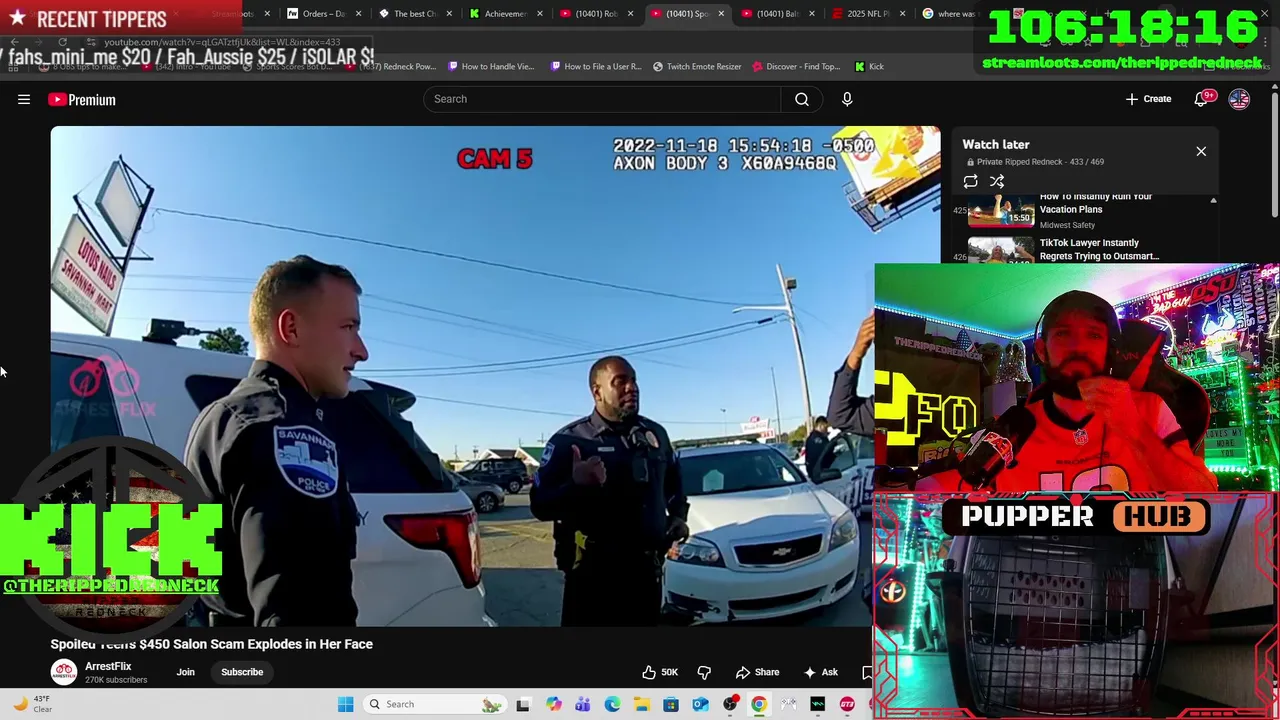Close the 'Orders – Da' tab
Image resolution: width=1280 pixels, height=720 pixels.
[x=358, y=14]
